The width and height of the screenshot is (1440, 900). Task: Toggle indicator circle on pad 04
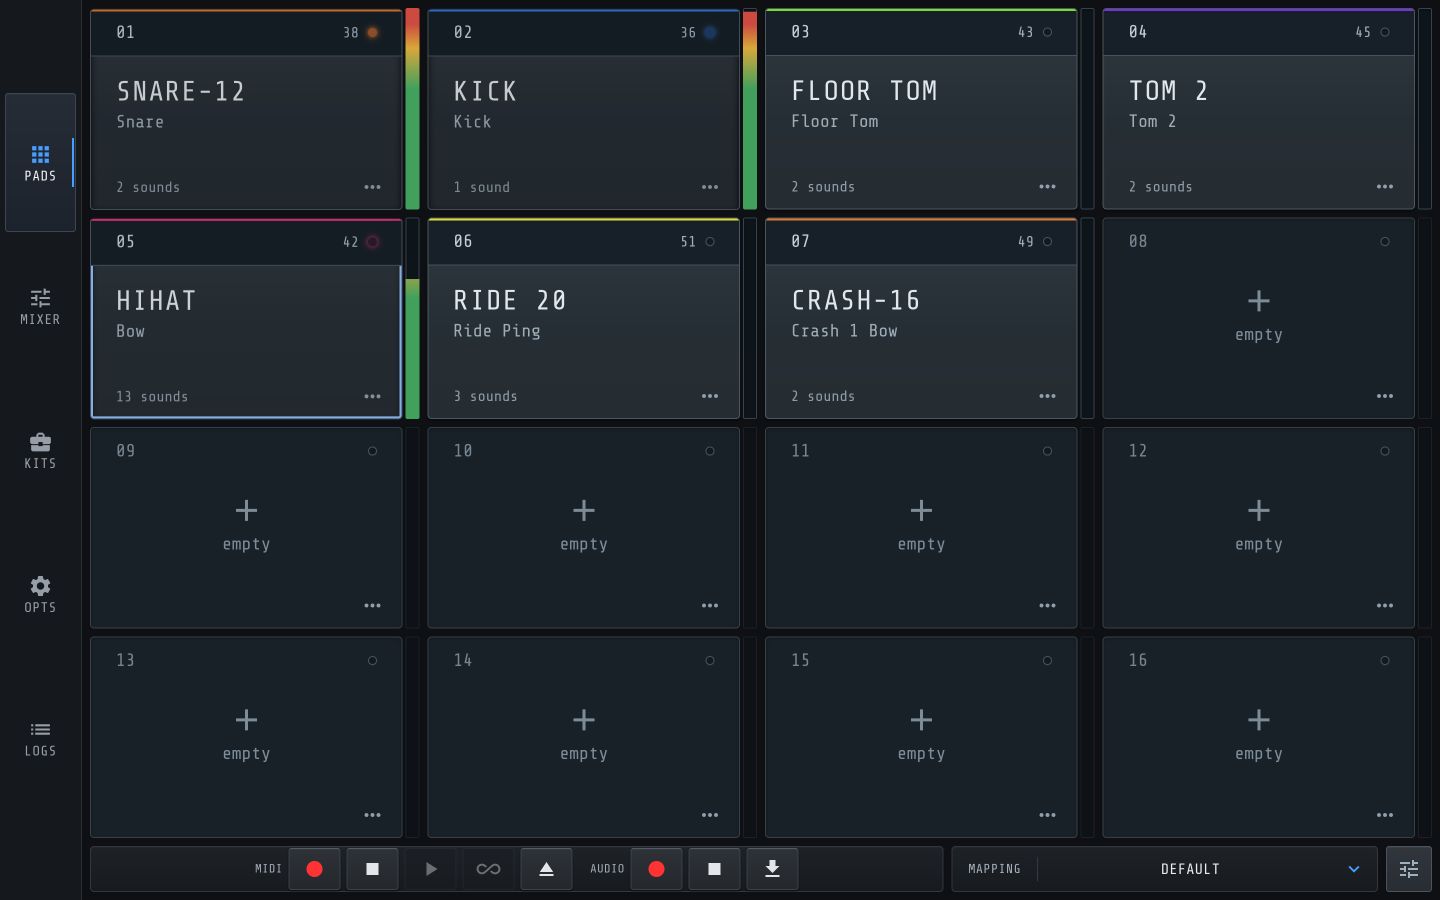point(1385,32)
